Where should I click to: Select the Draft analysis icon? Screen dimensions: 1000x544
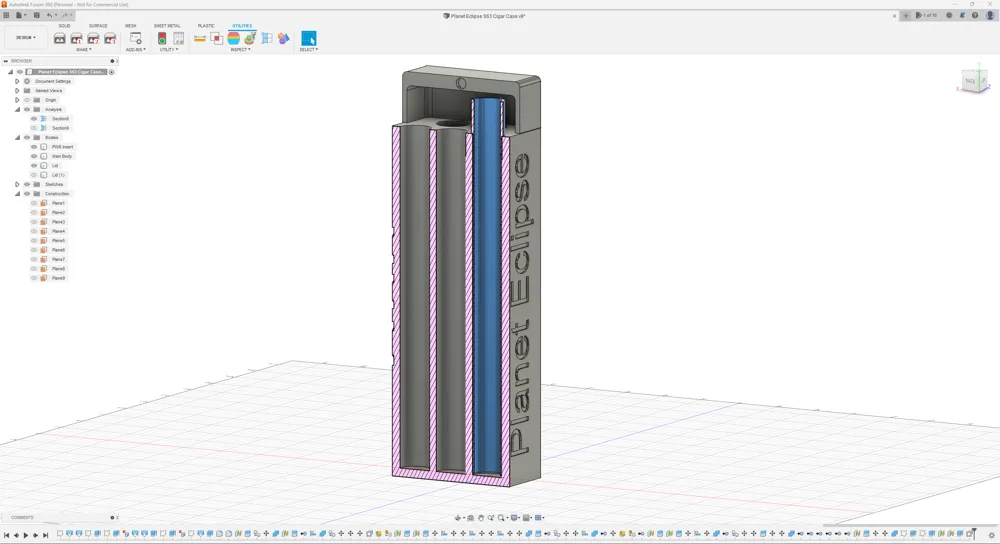click(250, 39)
